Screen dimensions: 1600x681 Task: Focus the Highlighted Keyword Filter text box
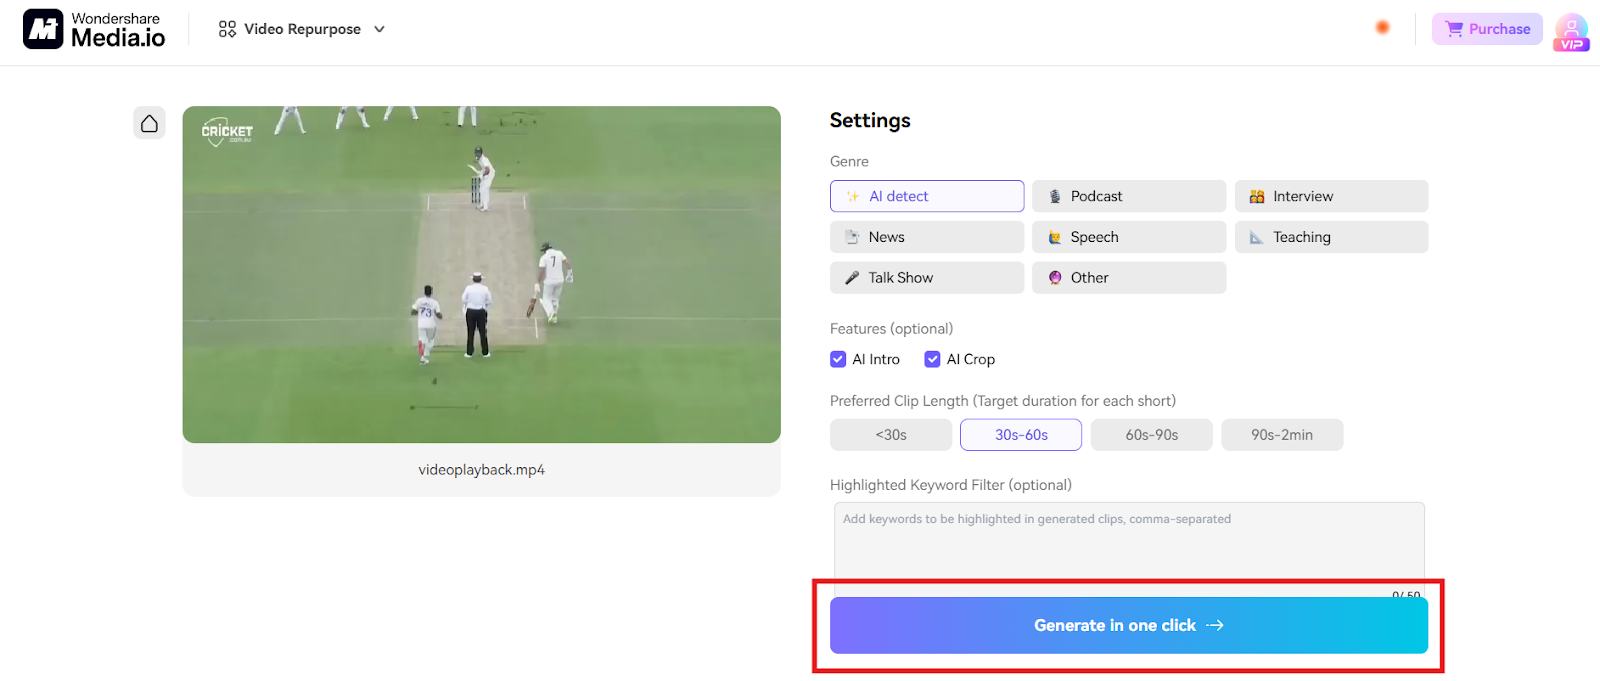point(1128,545)
